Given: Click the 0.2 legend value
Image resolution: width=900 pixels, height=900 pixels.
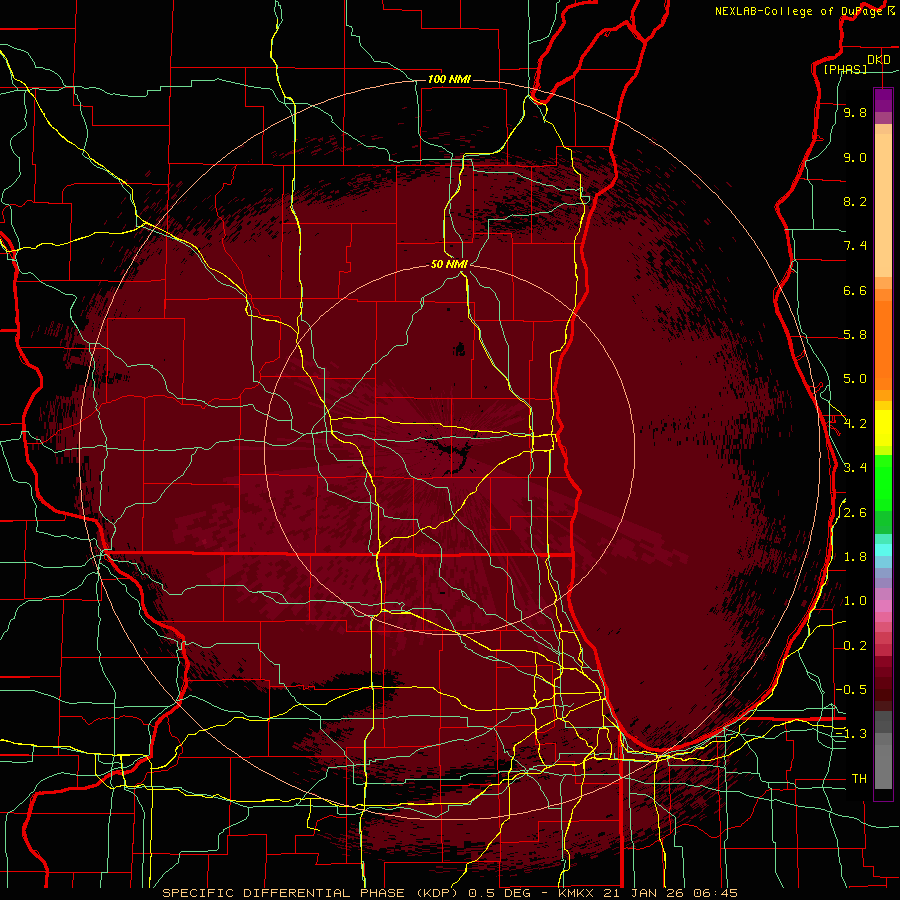Looking at the screenshot, I should pos(855,646).
